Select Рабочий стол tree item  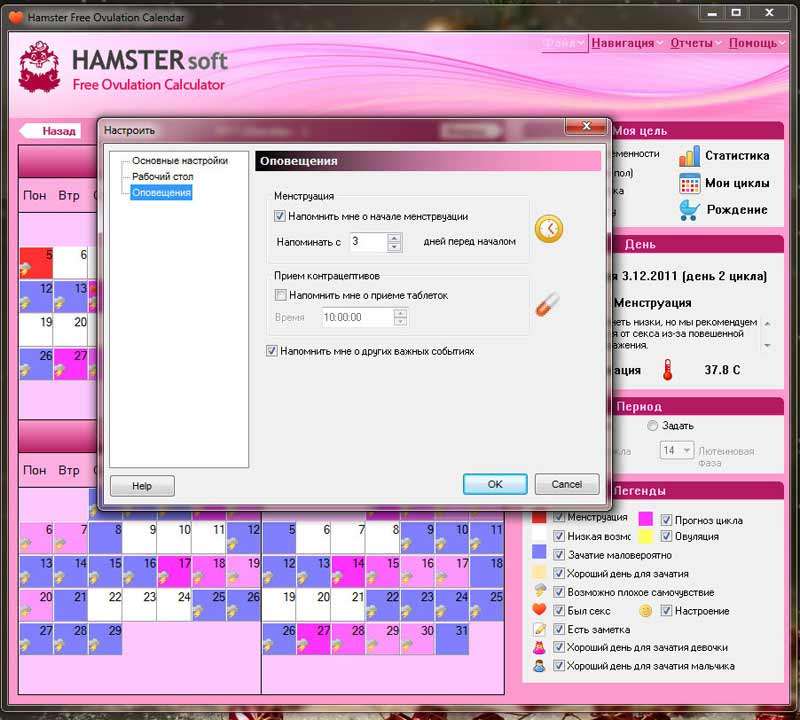click(162, 177)
